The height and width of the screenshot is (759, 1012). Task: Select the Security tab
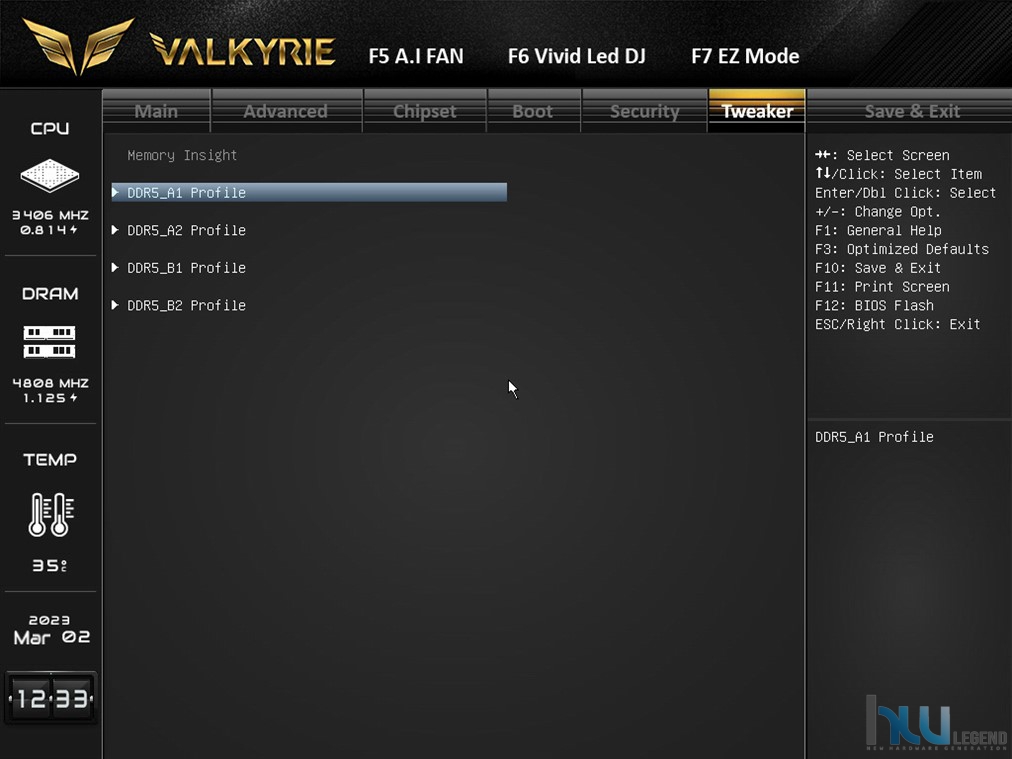click(x=645, y=111)
